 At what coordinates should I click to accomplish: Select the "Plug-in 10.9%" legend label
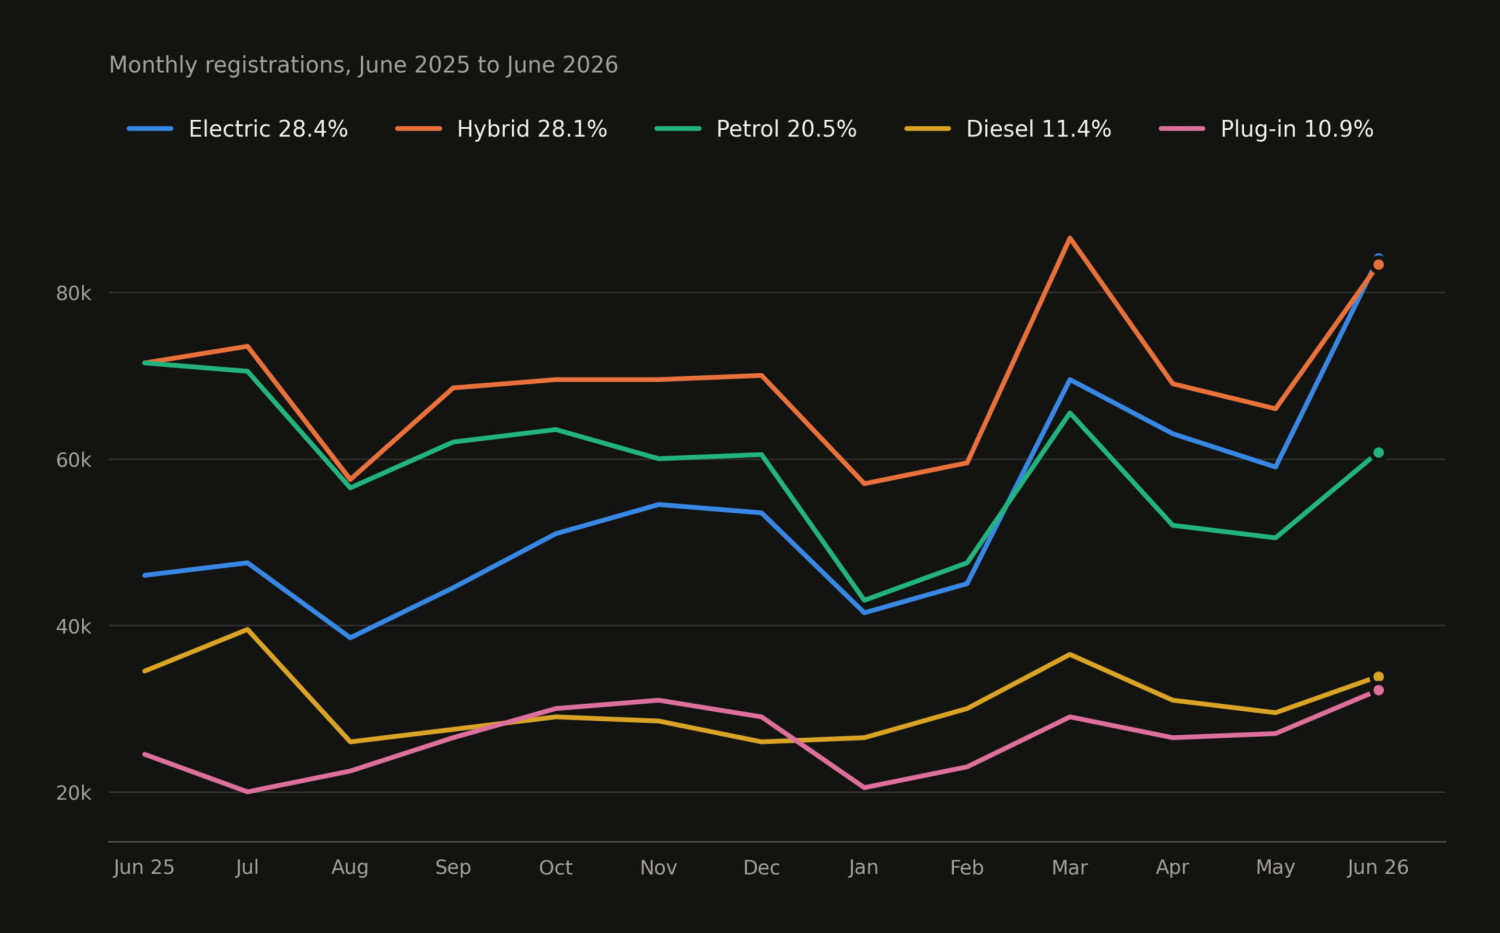click(1297, 129)
